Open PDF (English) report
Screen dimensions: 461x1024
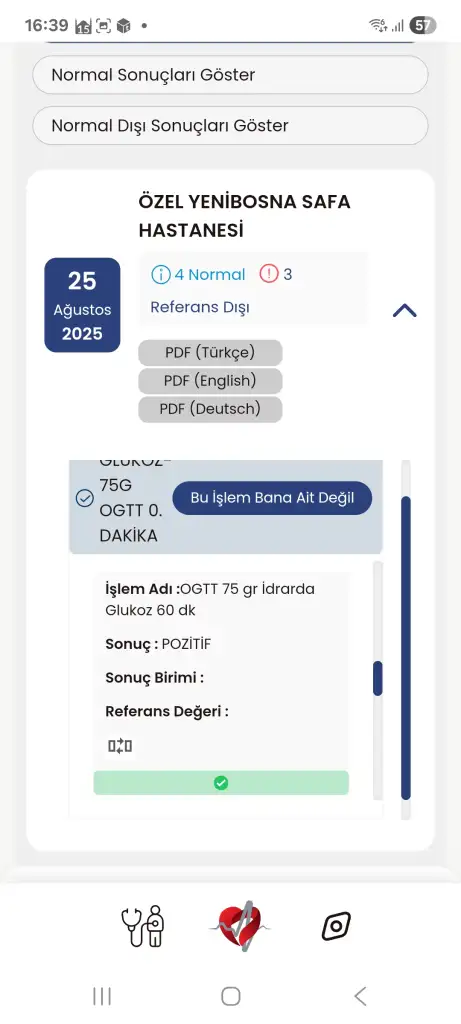210,381
